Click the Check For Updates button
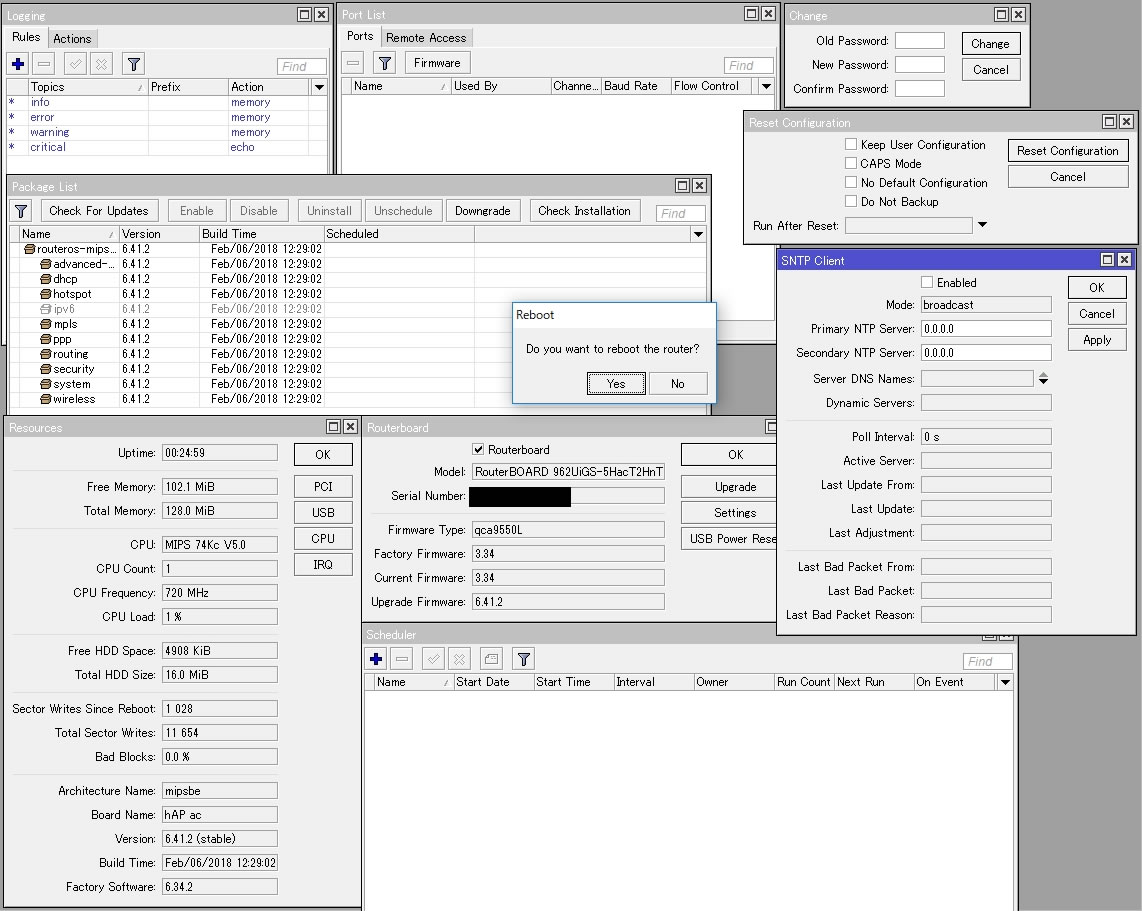 pyautogui.click(x=98, y=211)
